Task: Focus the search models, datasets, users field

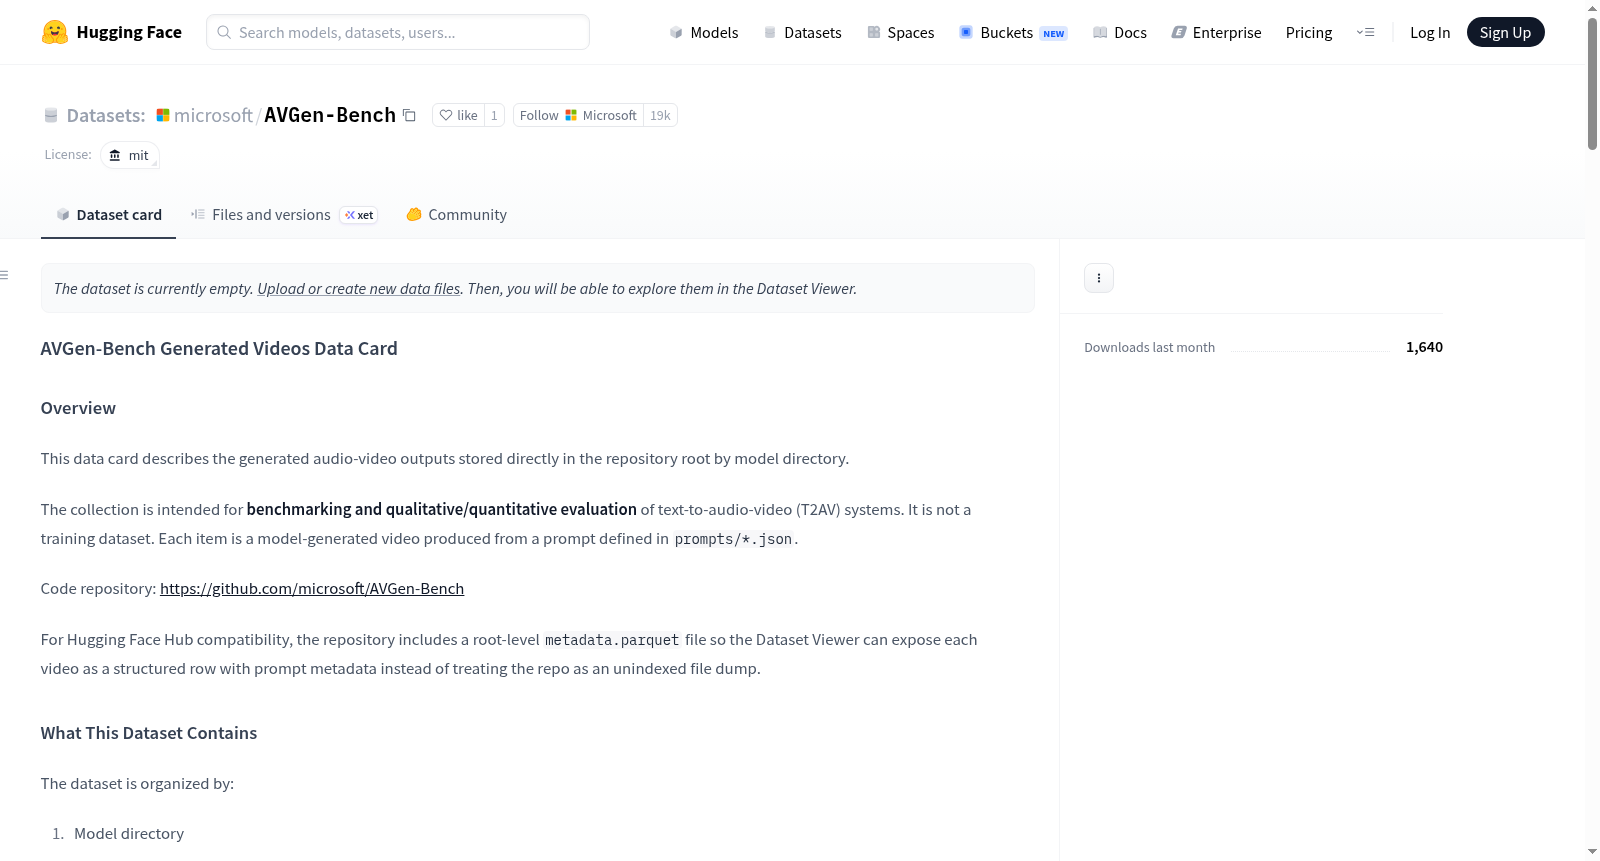Action: coord(398,32)
